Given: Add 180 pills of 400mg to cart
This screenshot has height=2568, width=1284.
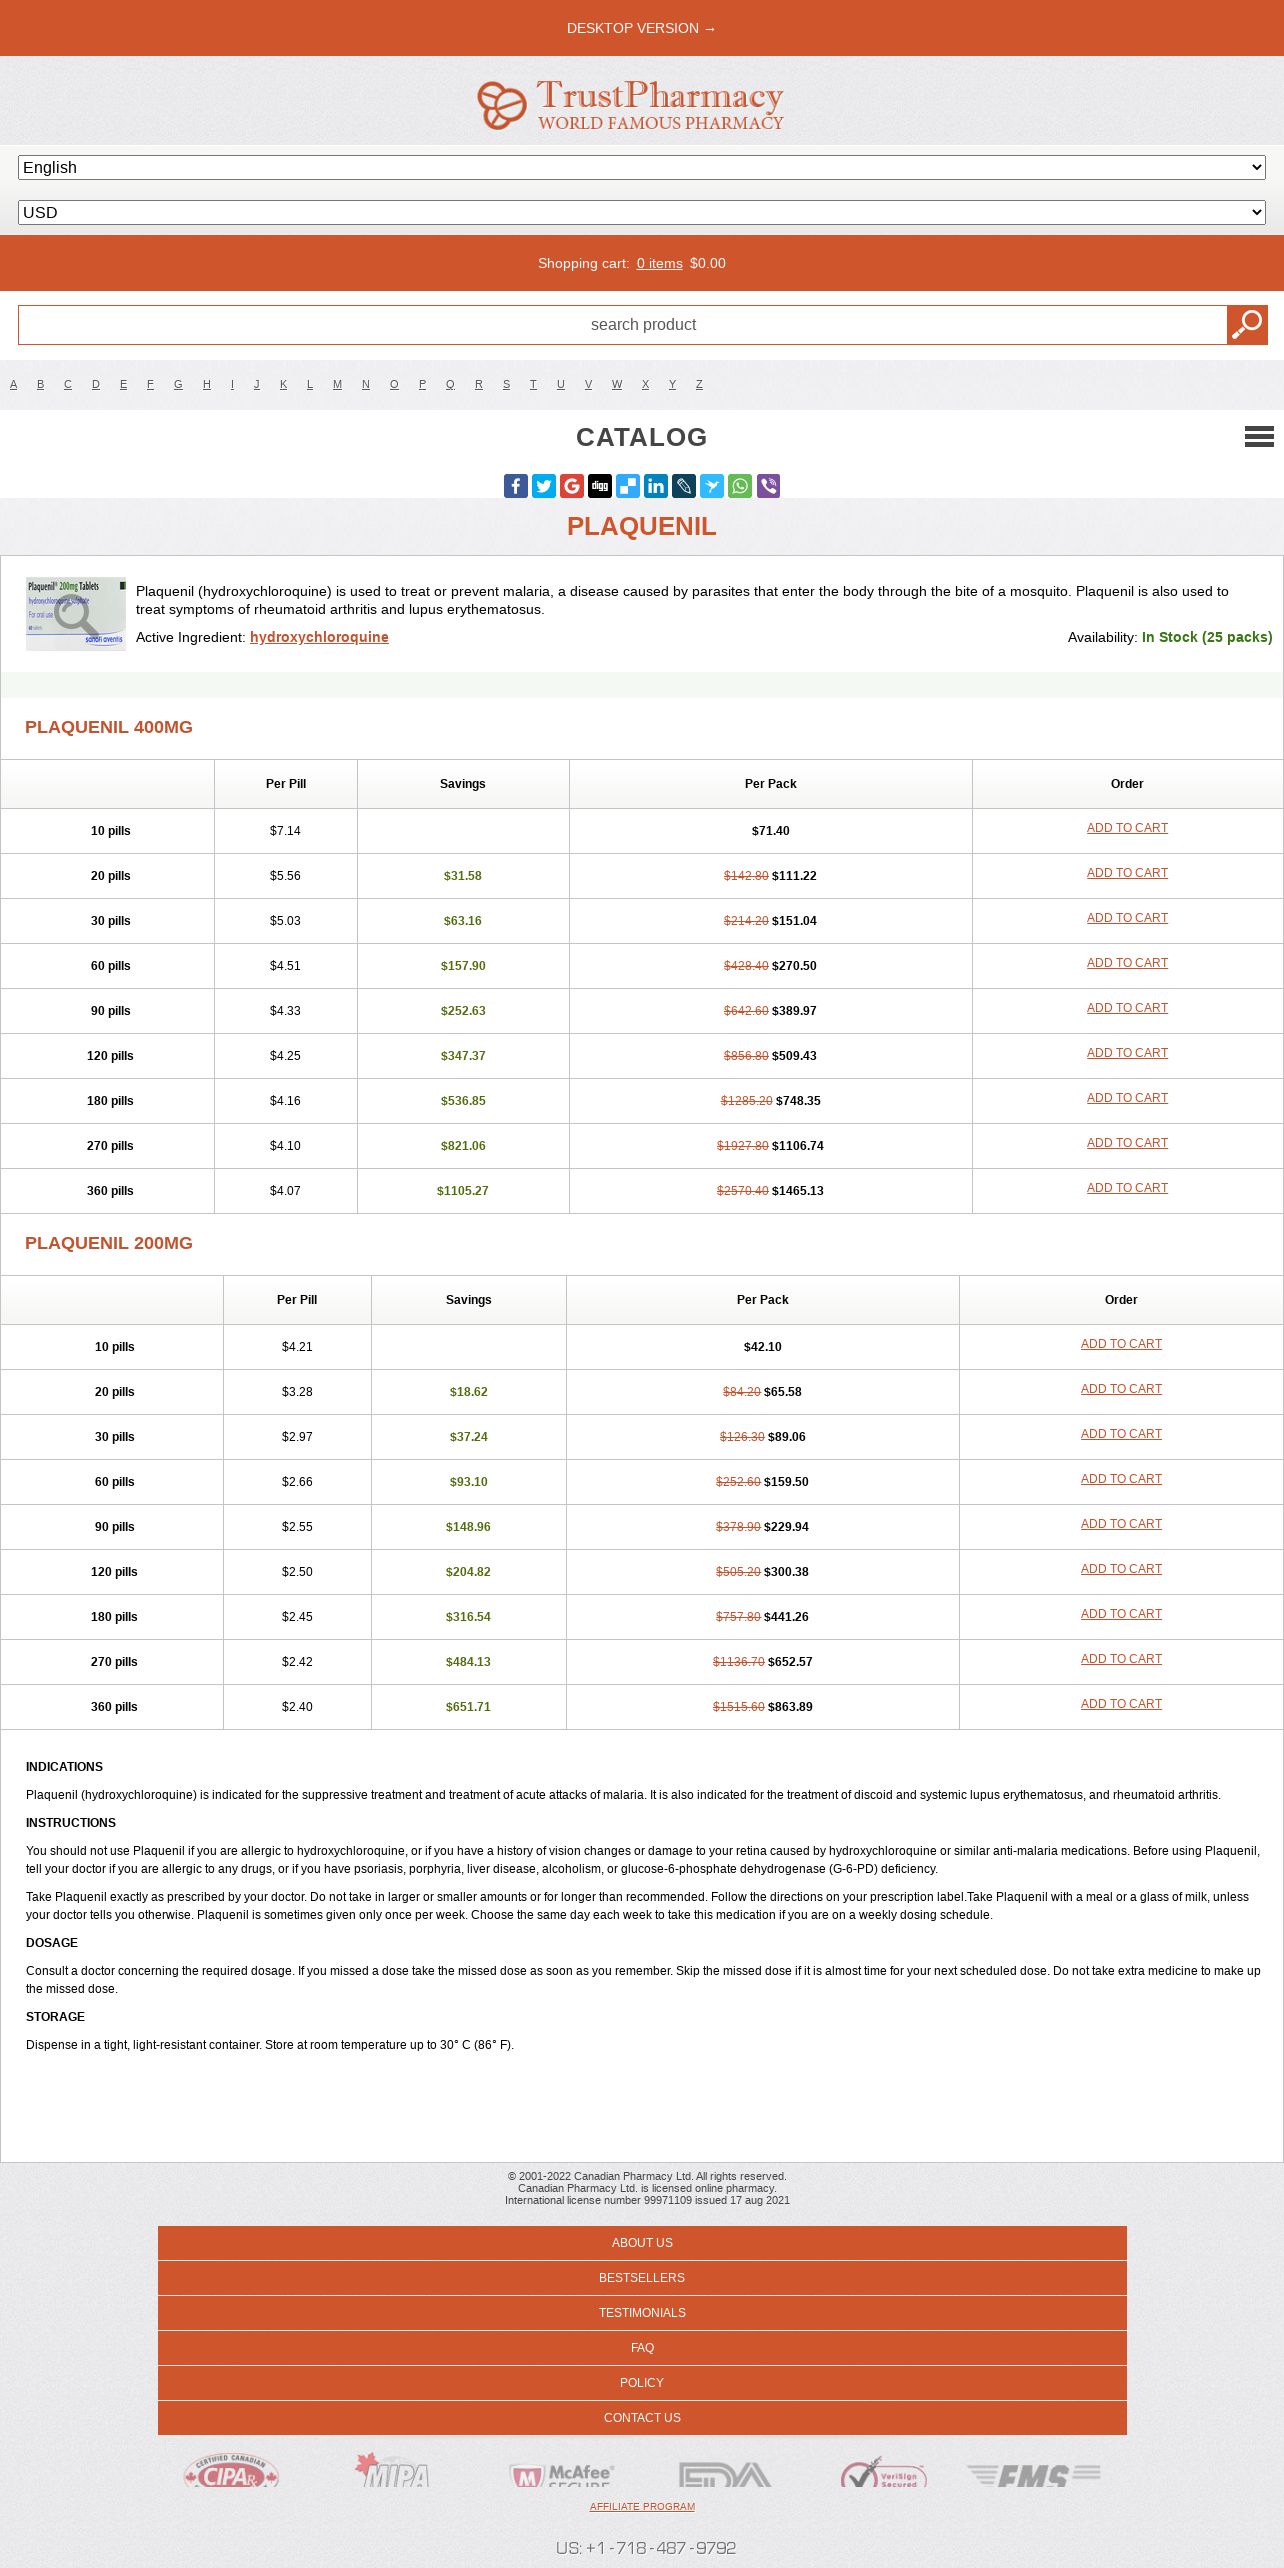Looking at the screenshot, I should tap(1127, 1098).
